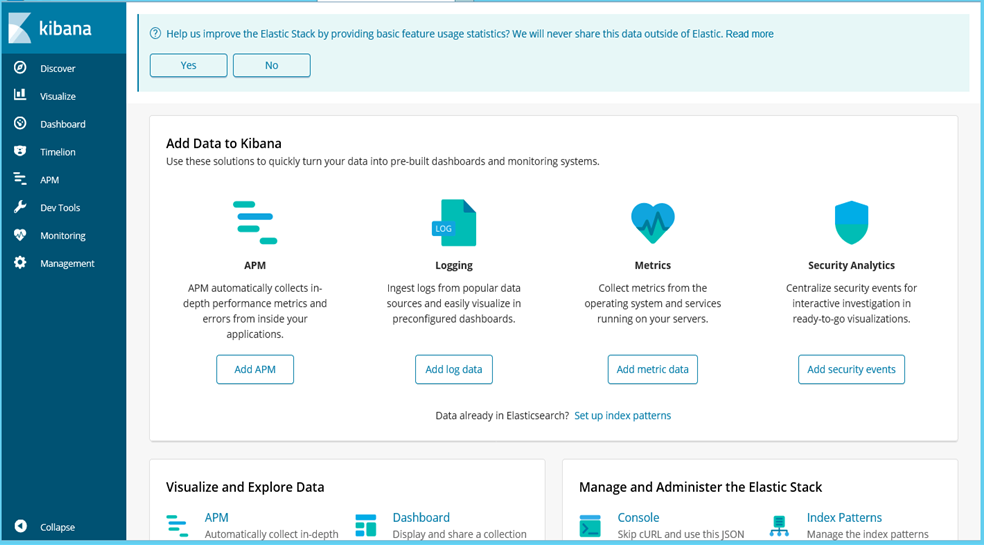Open Visualize via bar chart icon
Image resolution: width=984 pixels, height=545 pixels.
click(x=20, y=95)
